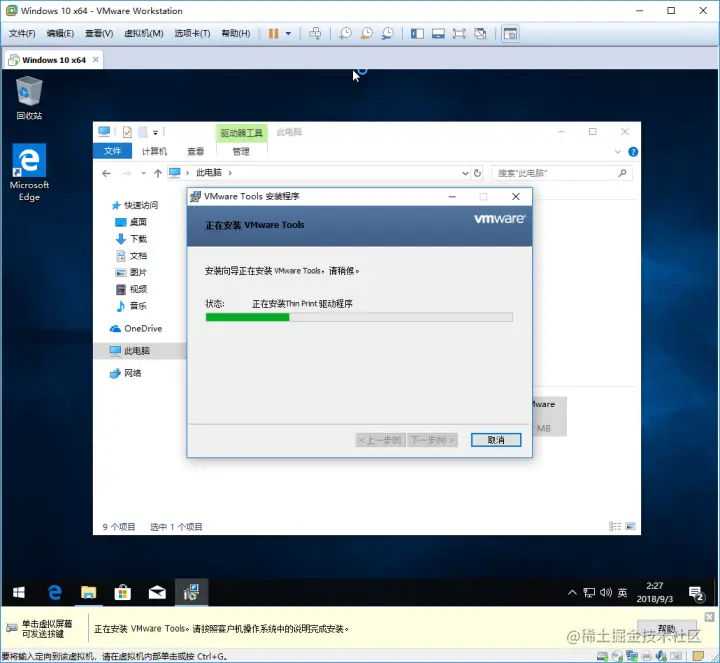Click the take snapshot clock icon
The width and height of the screenshot is (720, 663).
point(345,34)
